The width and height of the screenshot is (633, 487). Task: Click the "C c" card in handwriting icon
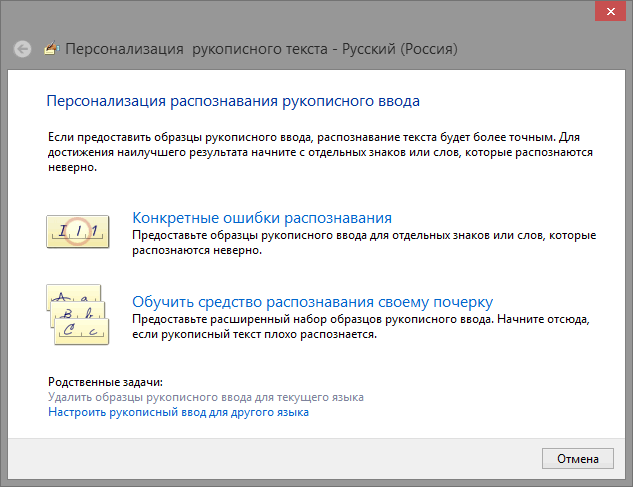[x=82, y=330]
